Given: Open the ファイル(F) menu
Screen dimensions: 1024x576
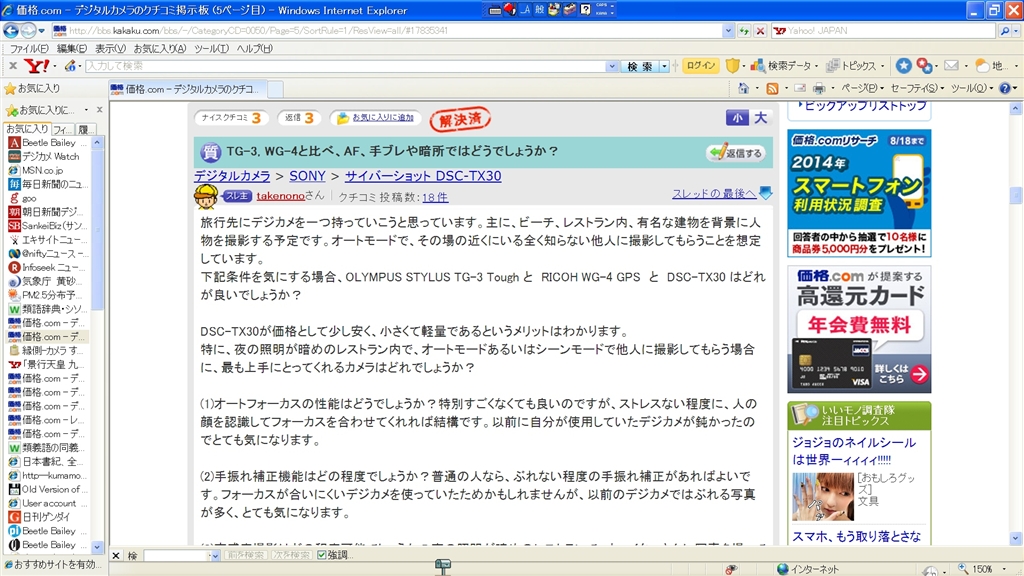Looking at the screenshot, I should 29,48.
